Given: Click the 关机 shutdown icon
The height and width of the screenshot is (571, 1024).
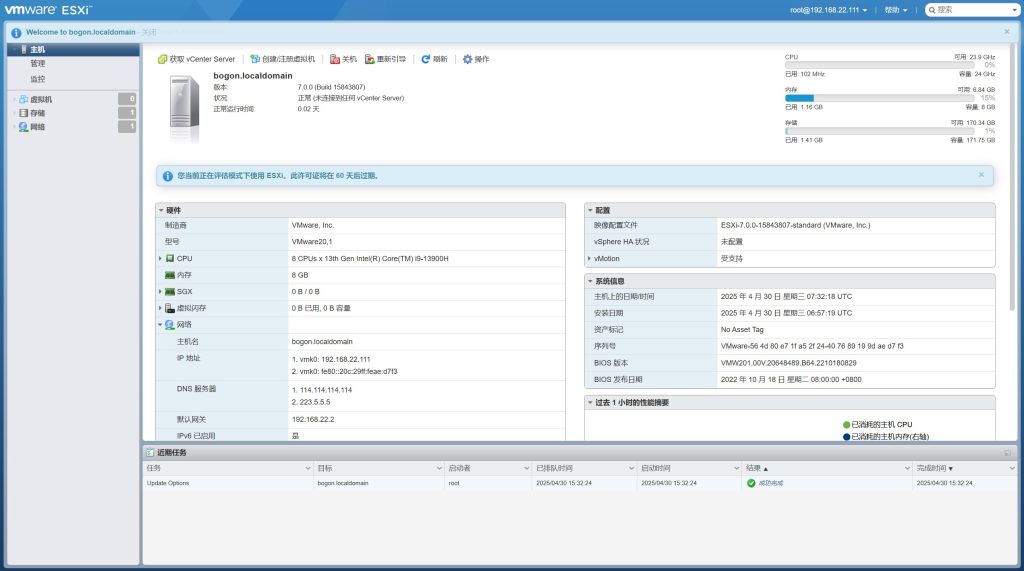Looking at the screenshot, I should coord(335,59).
